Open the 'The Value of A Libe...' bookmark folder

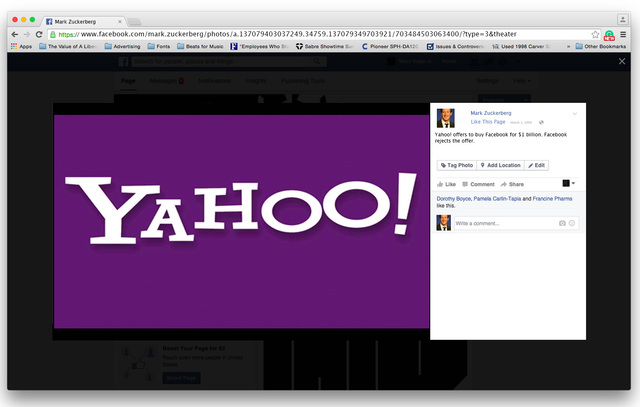point(67,46)
